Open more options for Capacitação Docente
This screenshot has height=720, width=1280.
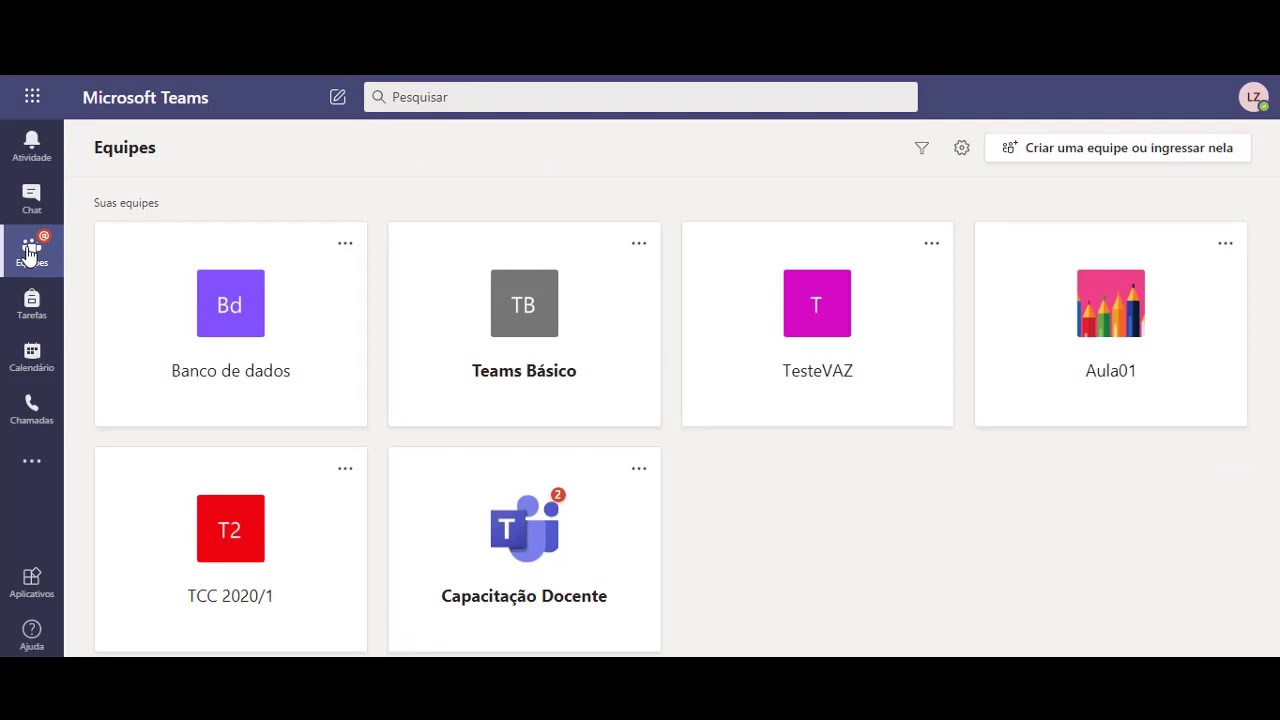(639, 468)
